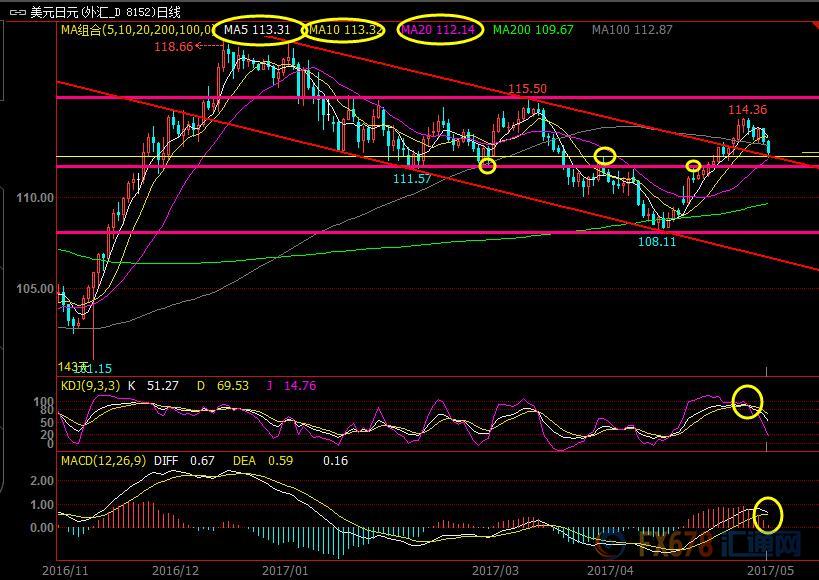Click the 115.50 peak price label
This screenshot has height=580, width=819.
click(528, 89)
